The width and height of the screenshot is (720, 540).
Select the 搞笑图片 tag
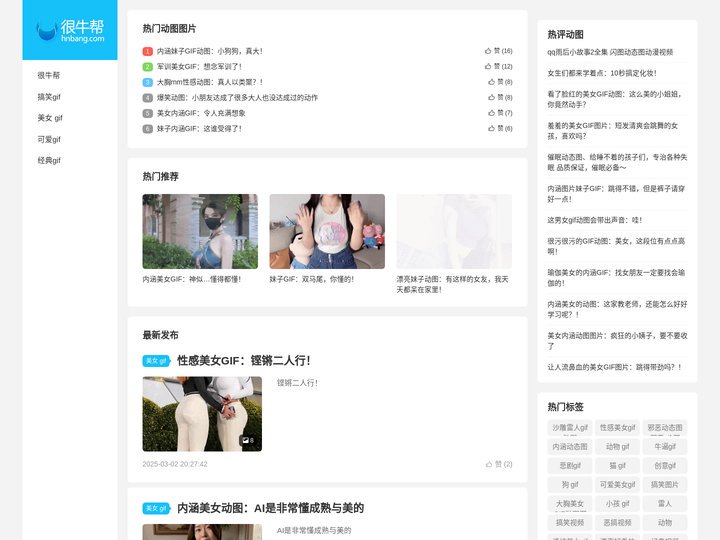point(665,484)
